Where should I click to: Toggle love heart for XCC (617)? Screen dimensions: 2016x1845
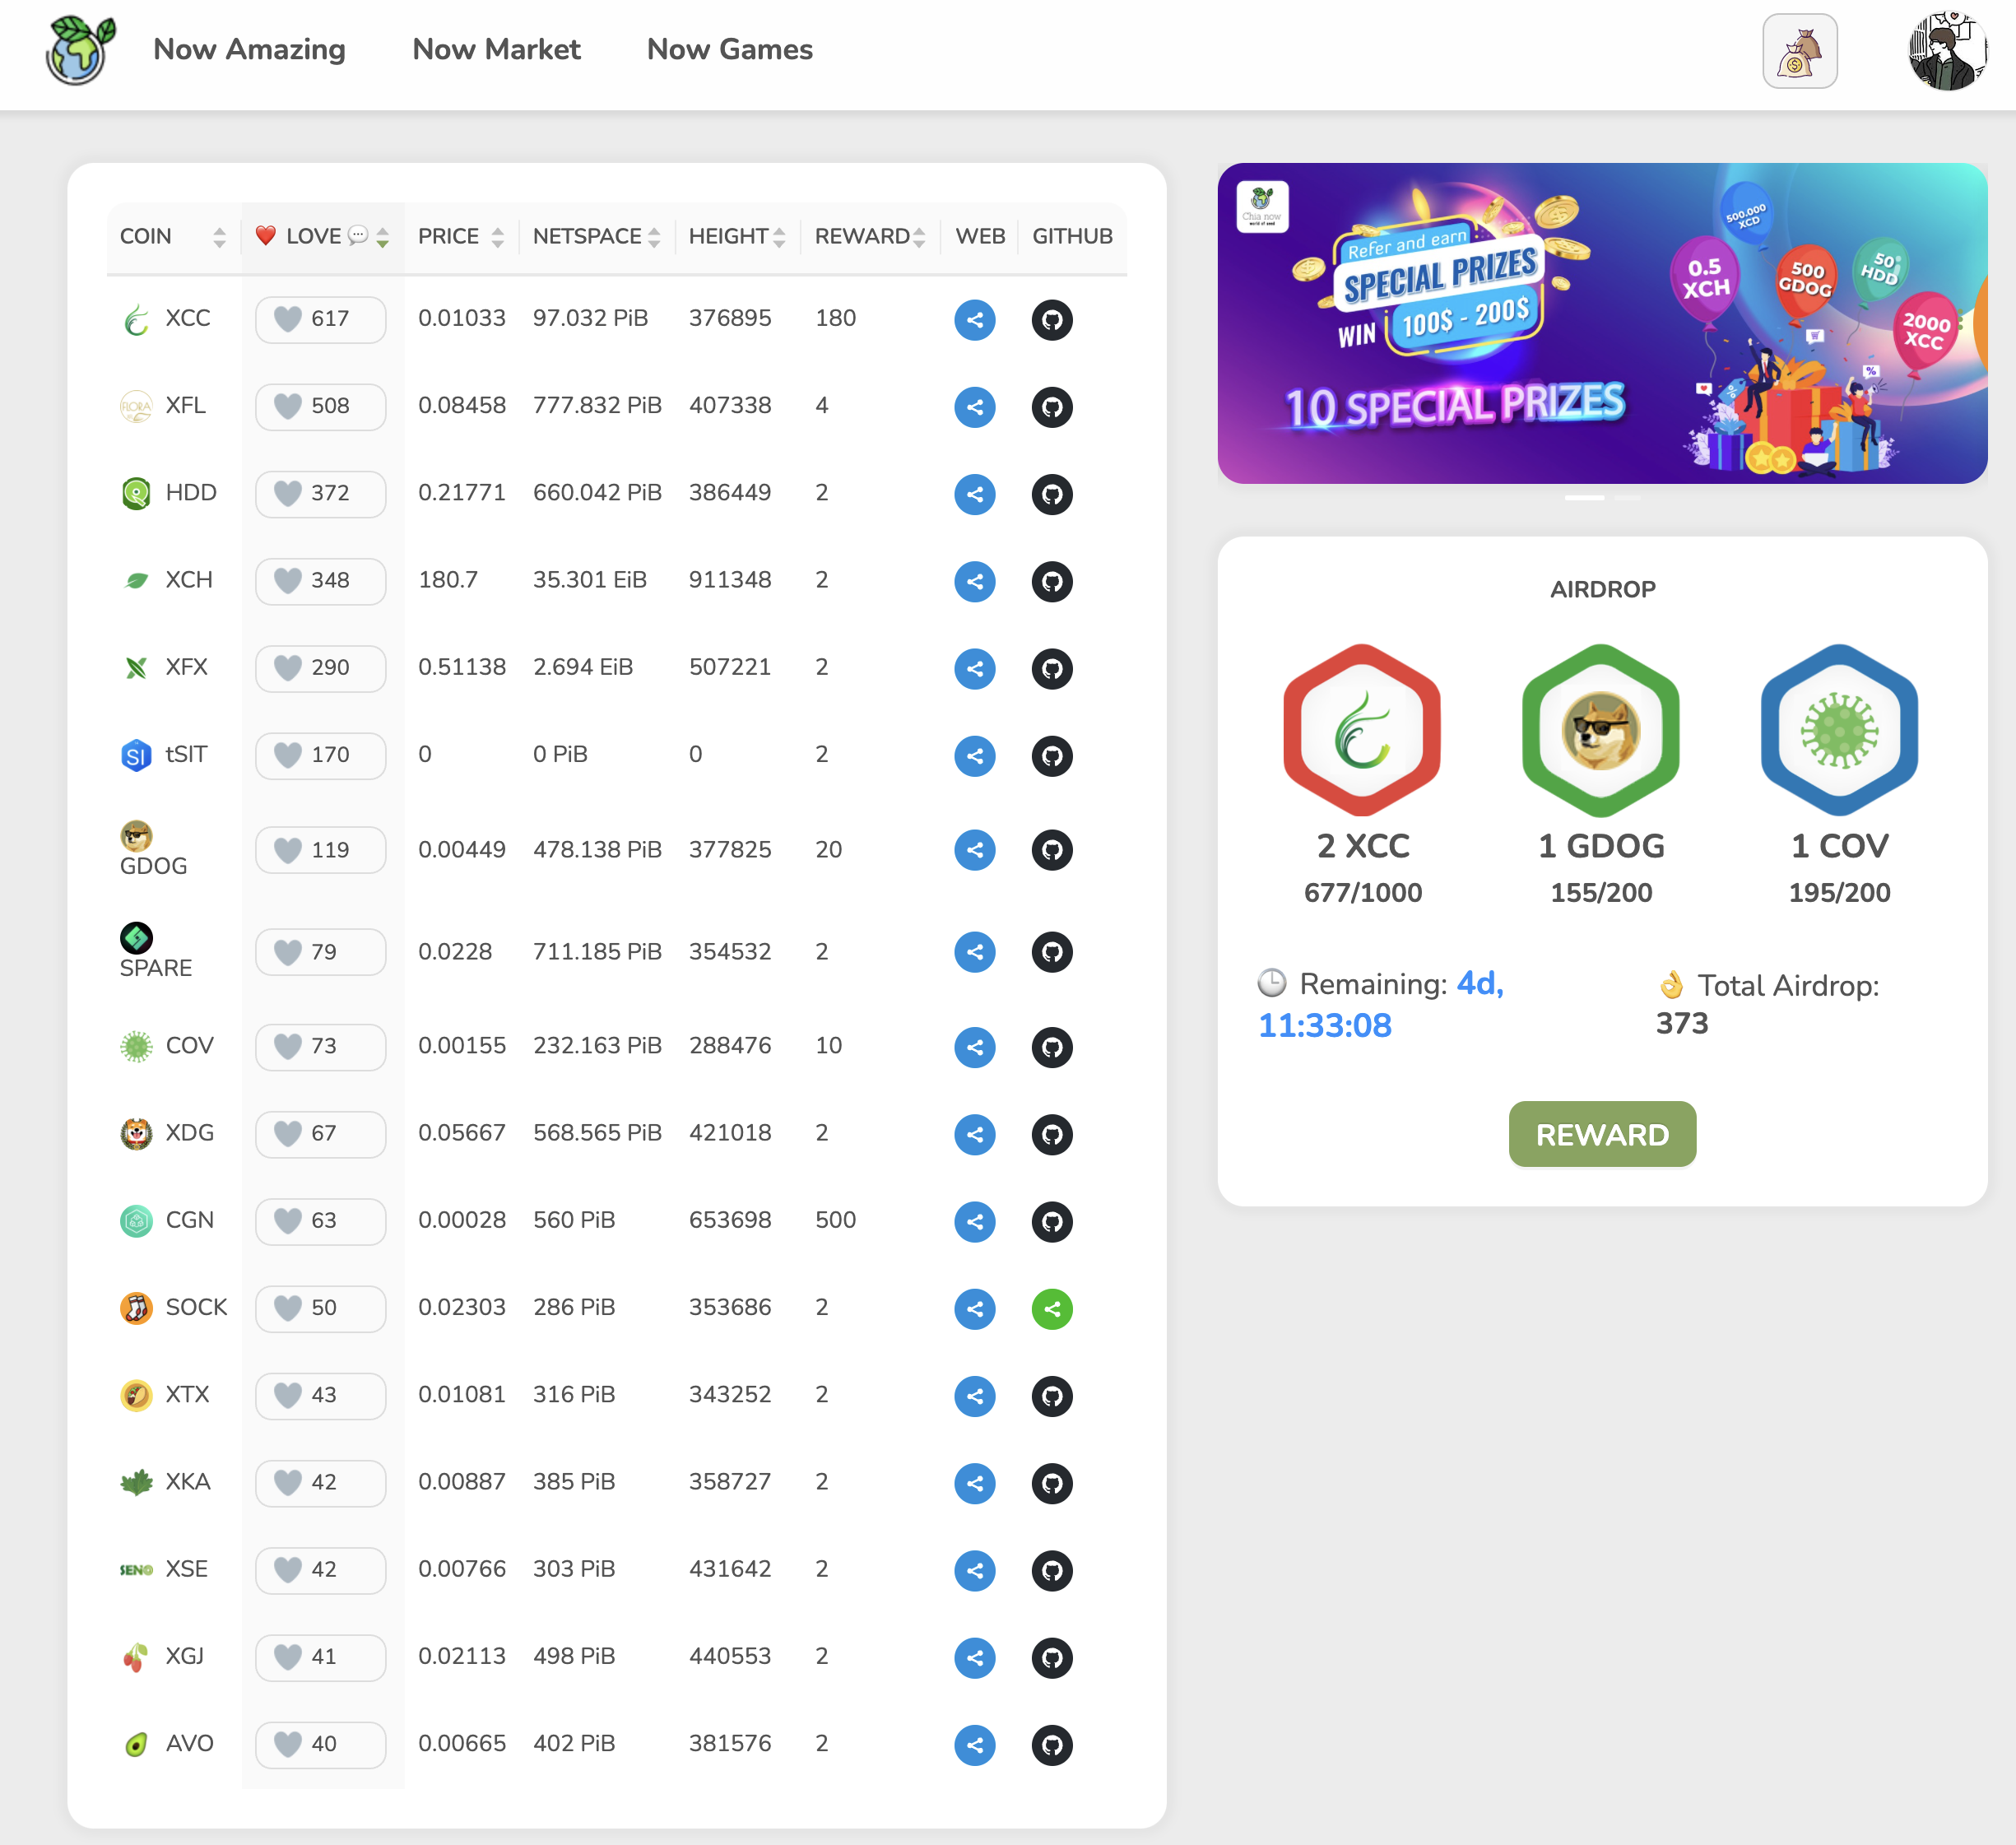(288, 320)
